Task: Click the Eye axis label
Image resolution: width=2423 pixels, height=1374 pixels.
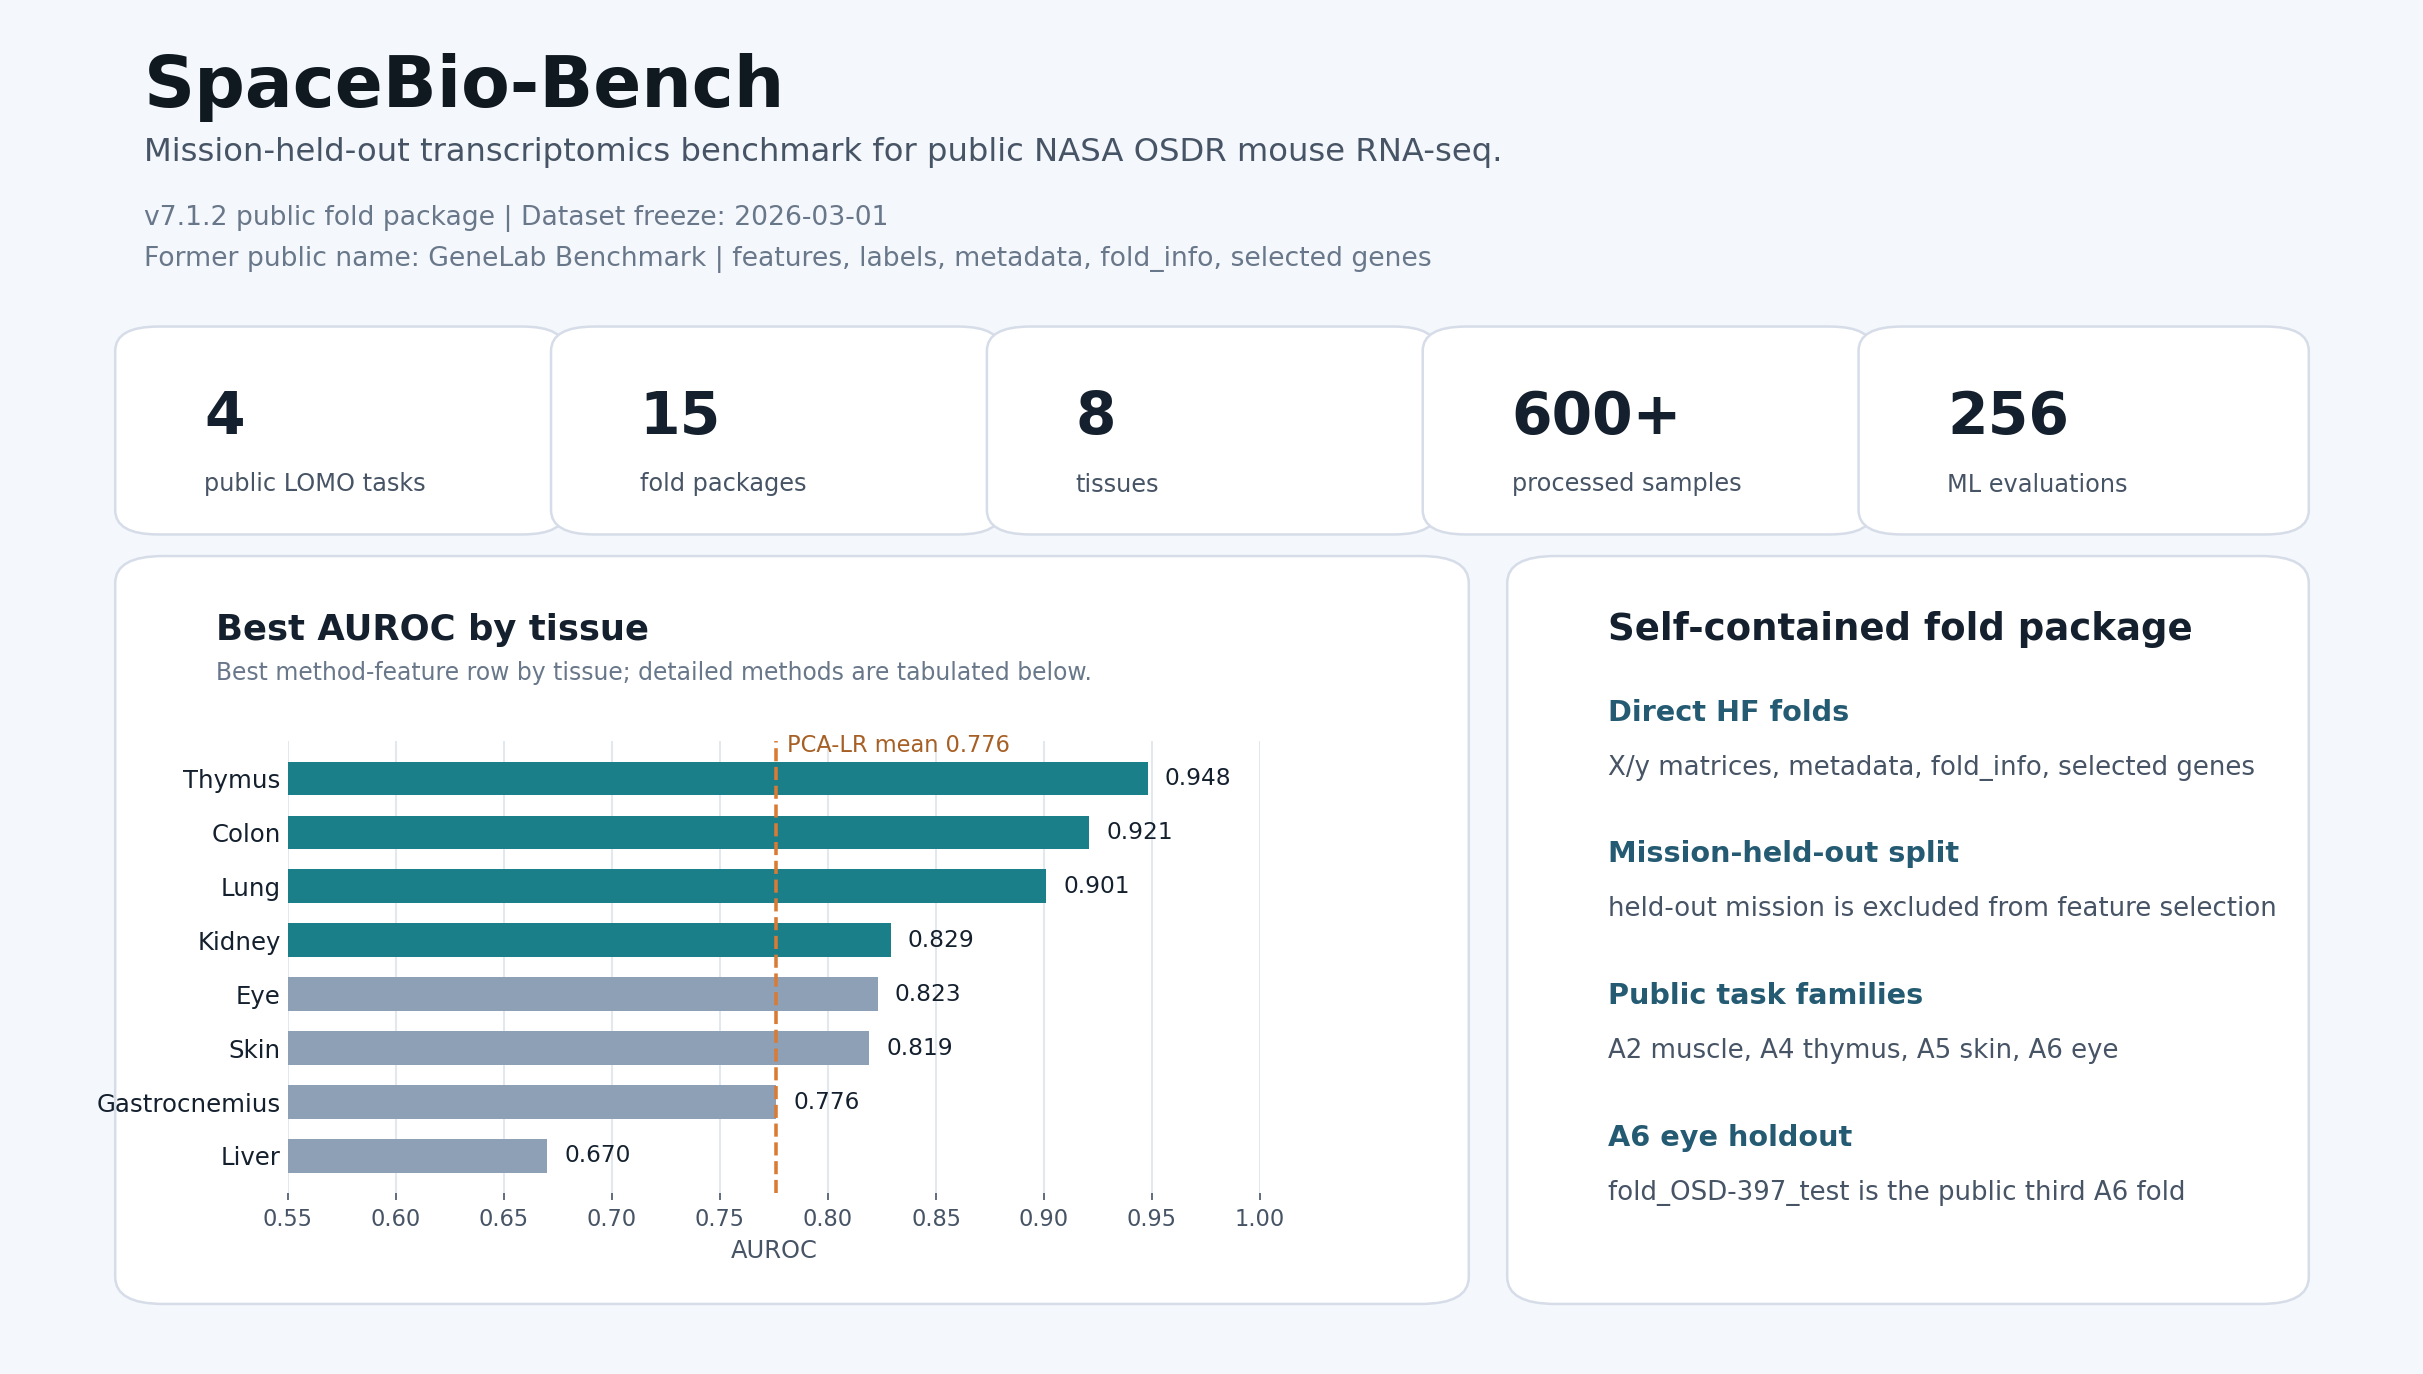Action: point(258,996)
